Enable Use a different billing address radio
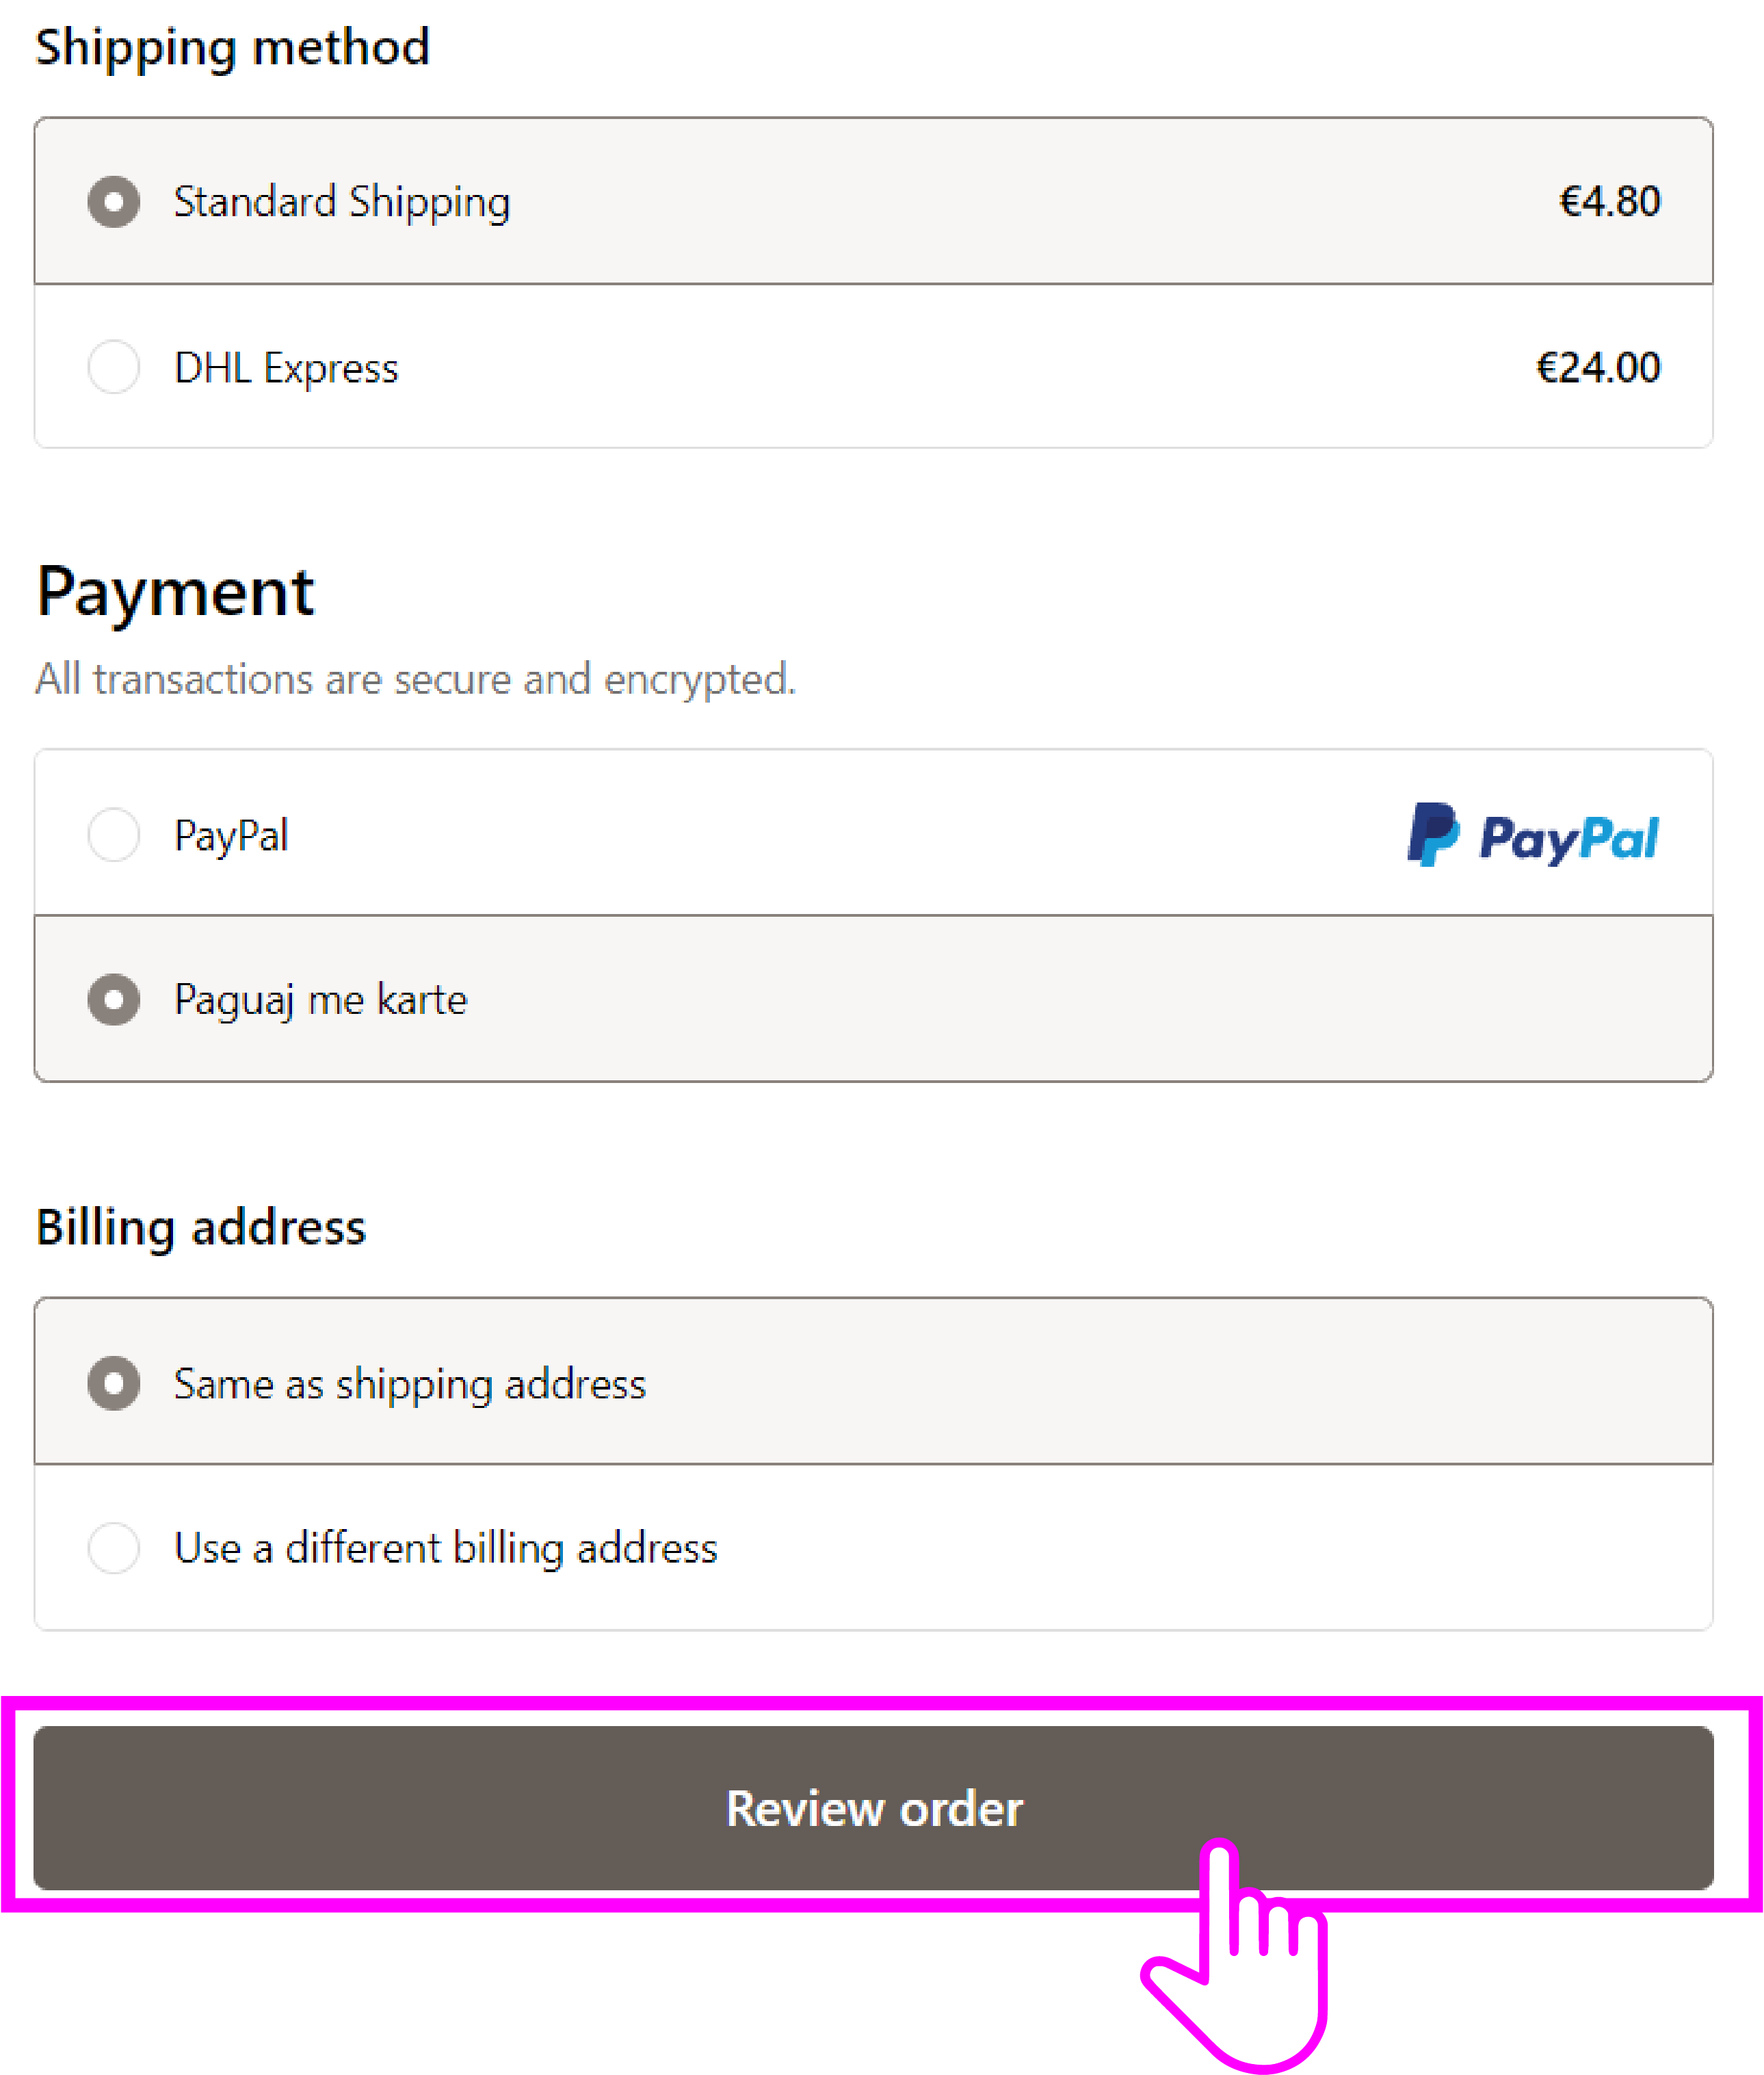The image size is (1764, 2075). click(114, 1548)
